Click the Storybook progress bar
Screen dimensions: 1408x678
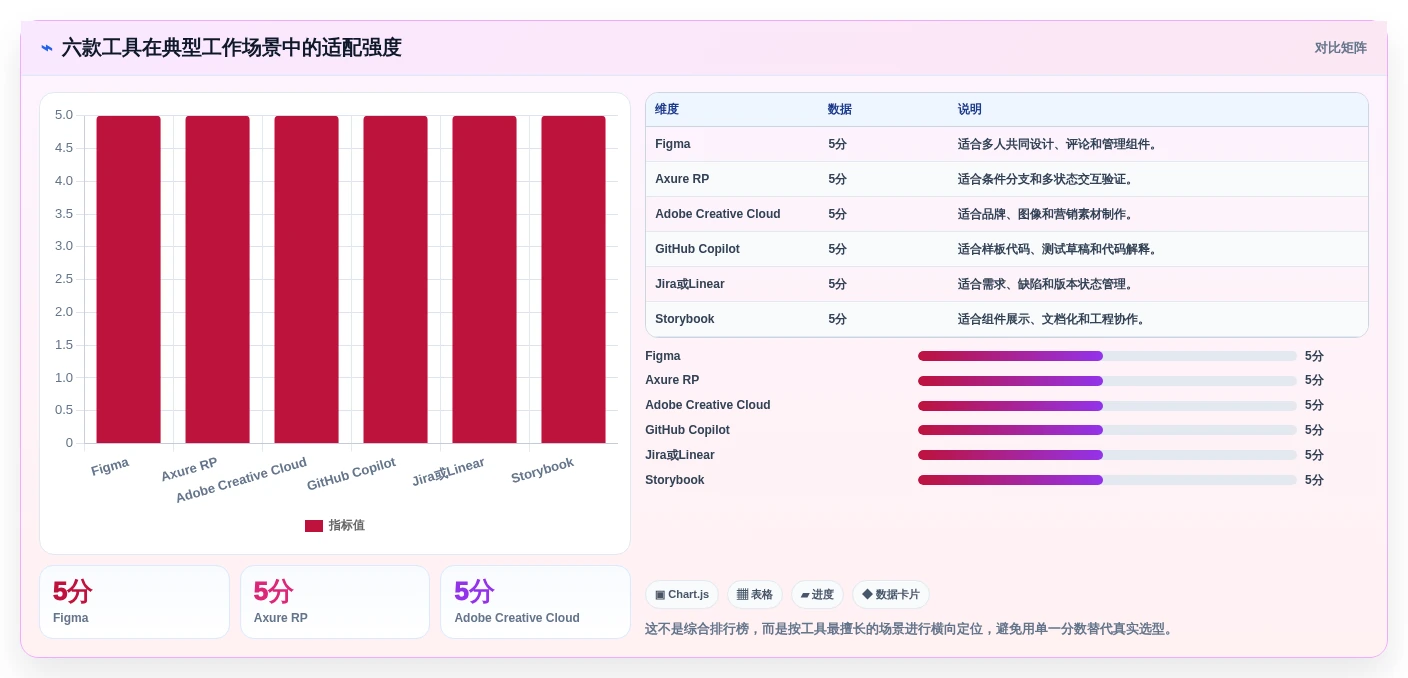tap(1107, 480)
